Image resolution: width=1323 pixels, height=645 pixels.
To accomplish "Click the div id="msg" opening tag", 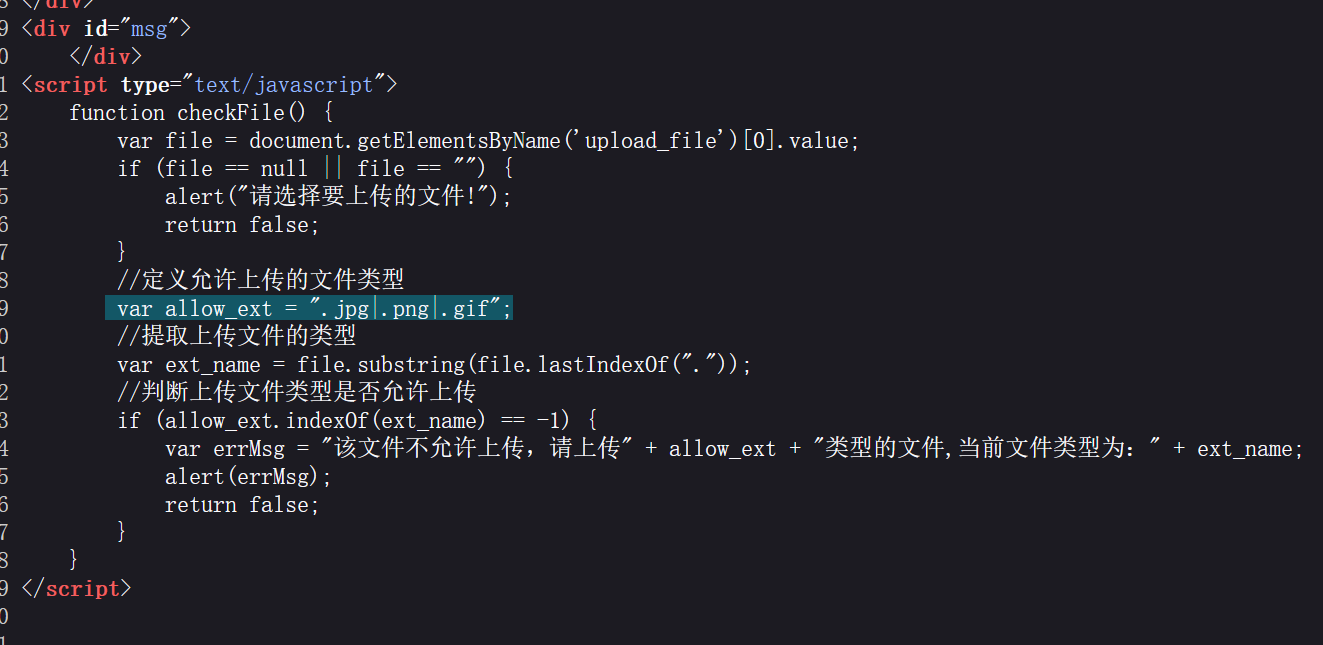I will click(x=105, y=28).
